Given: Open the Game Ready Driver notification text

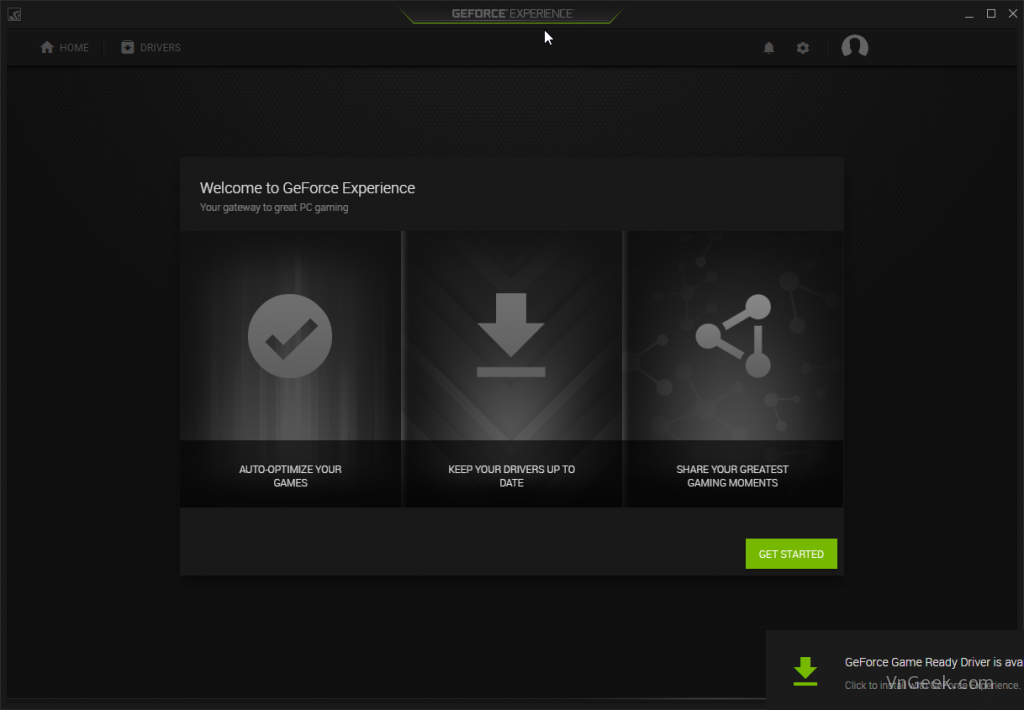Looking at the screenshot, I should click(933, 662).
